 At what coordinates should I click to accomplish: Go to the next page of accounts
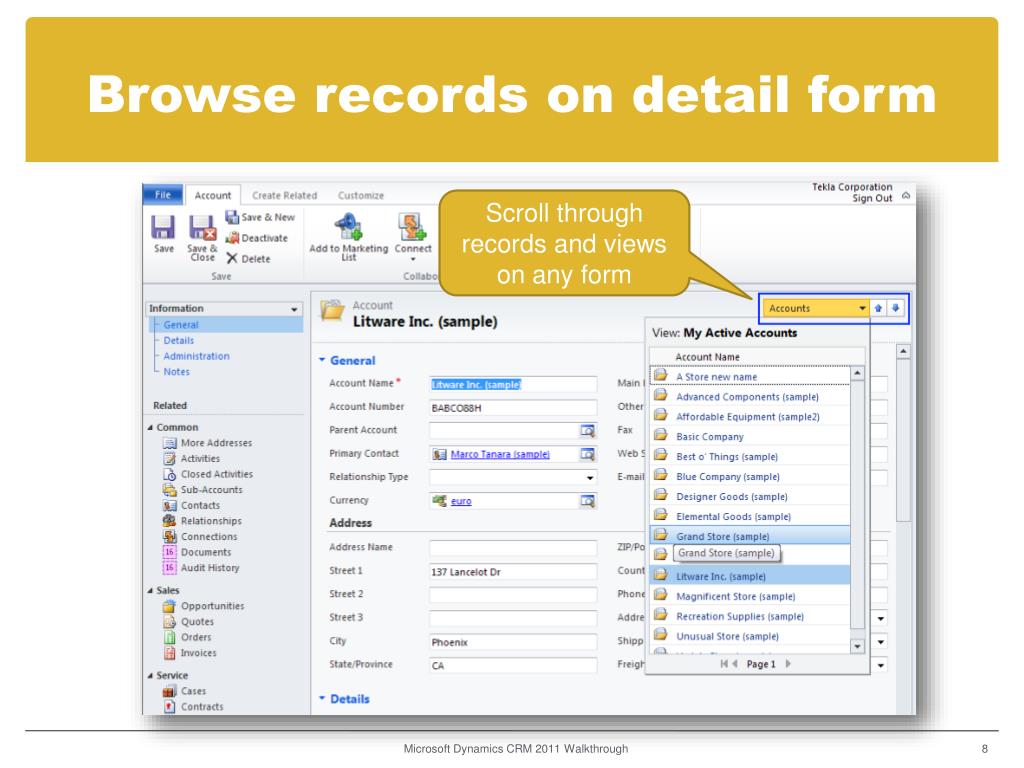point(788,664)
